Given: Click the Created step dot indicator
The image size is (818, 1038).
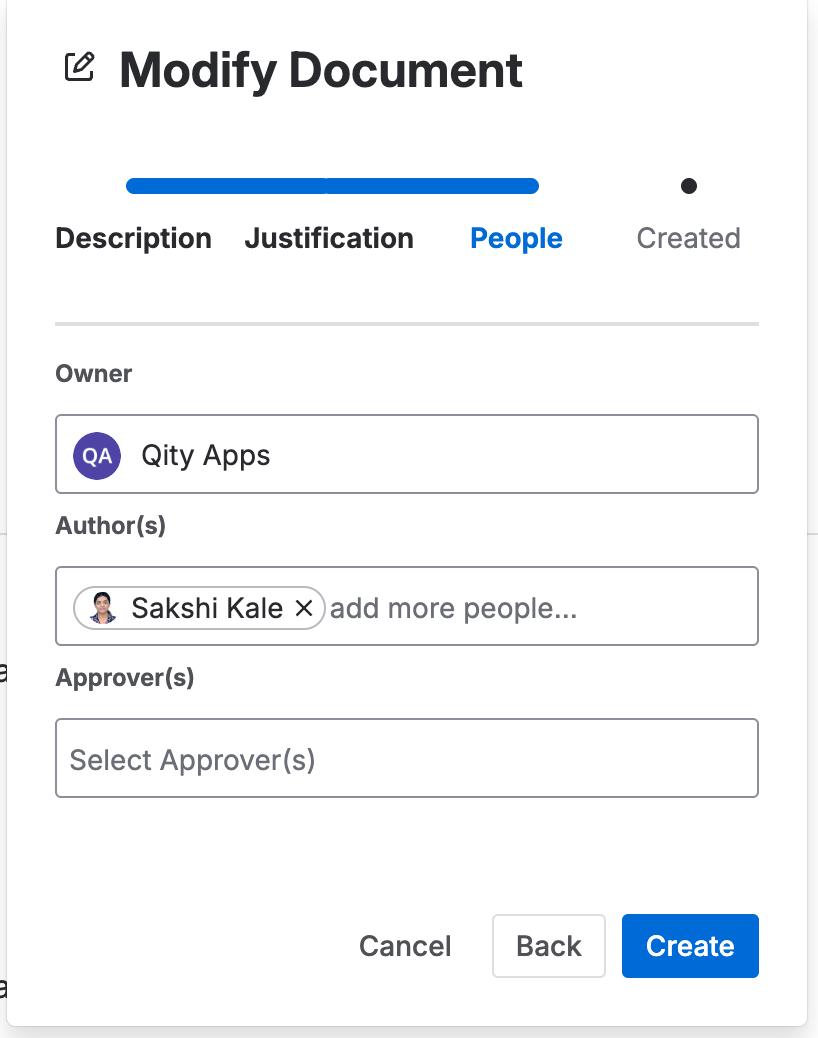Looking at the screenshot, I should 688,186.
